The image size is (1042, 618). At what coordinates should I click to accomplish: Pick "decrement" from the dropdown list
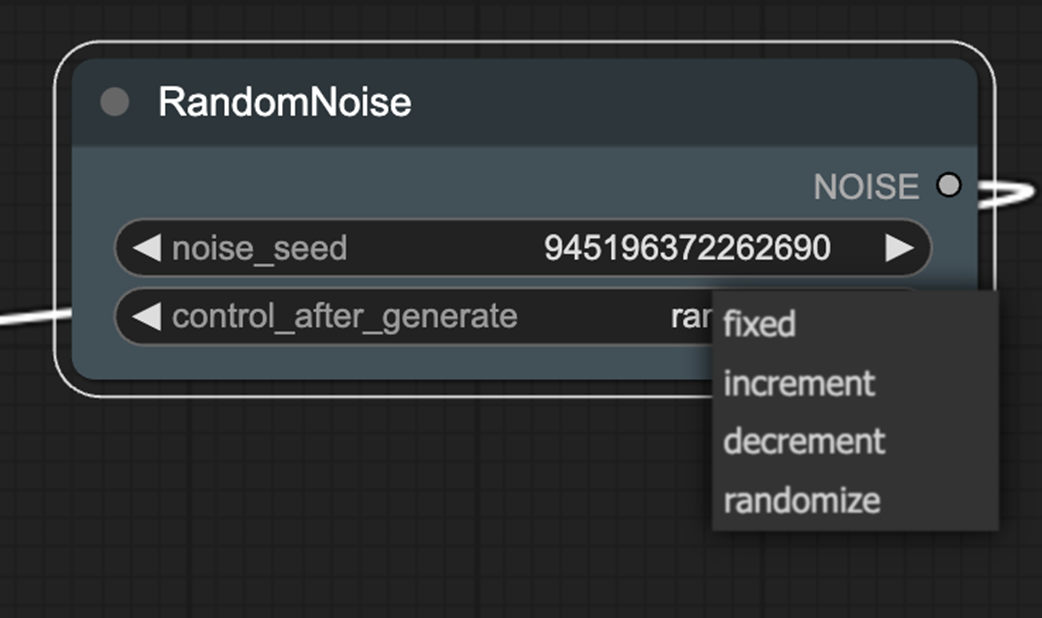pyautogui.click(x=803, y=441)
